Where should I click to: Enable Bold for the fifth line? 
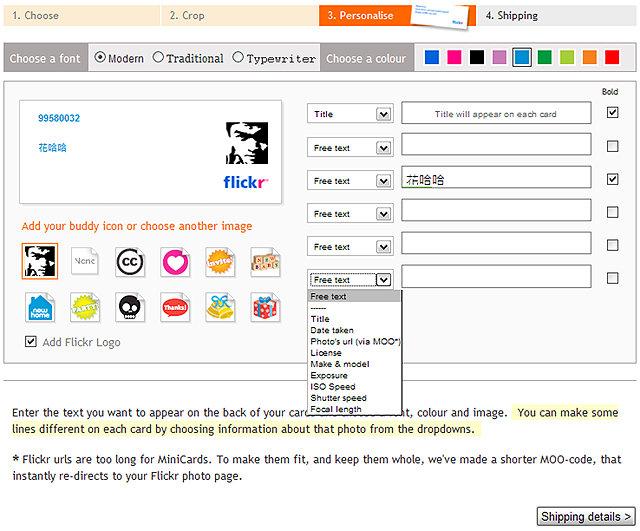coord(612,245)
